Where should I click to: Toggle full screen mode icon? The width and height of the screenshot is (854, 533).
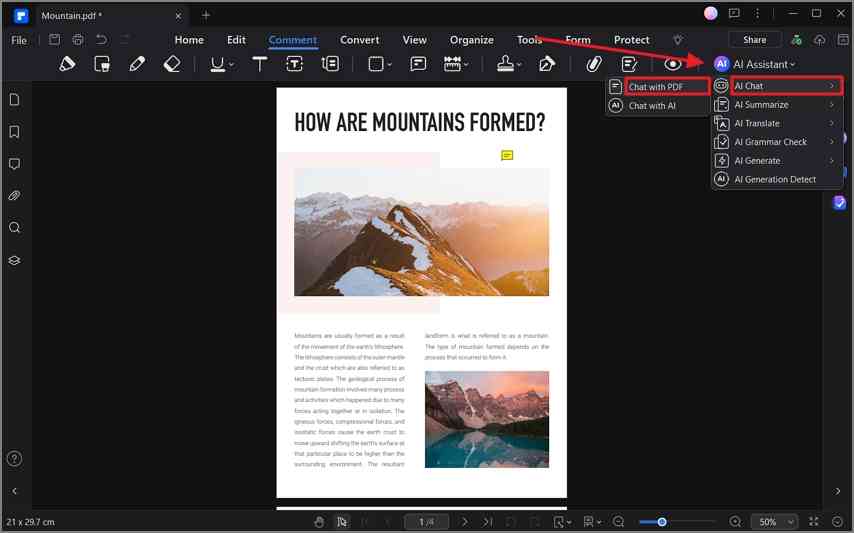click(814, 522)
